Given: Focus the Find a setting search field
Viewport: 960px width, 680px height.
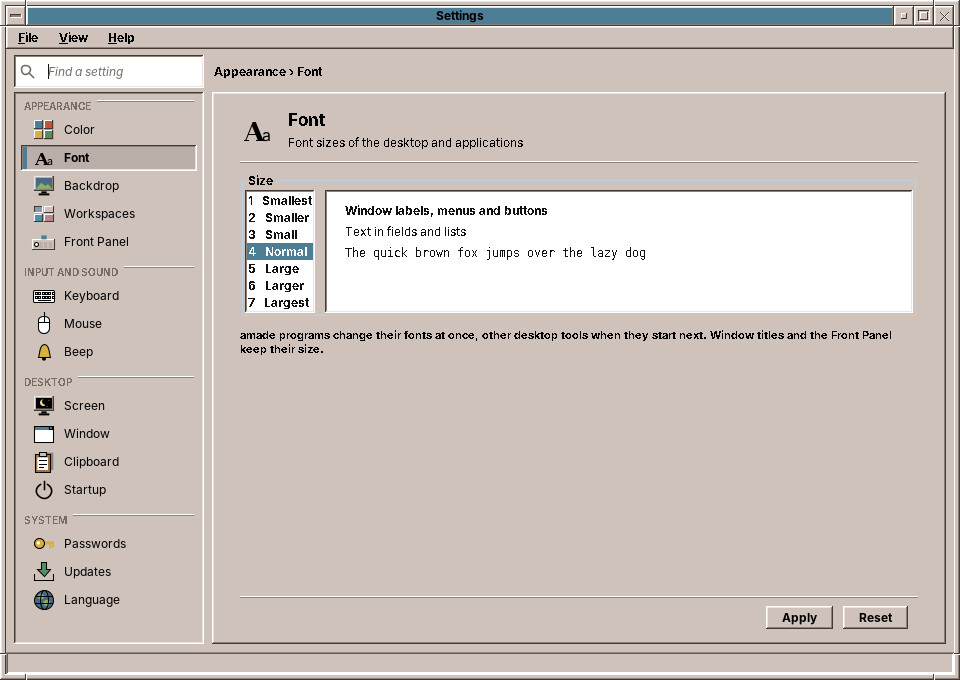Looking at the screenshot, I should 109,72.
